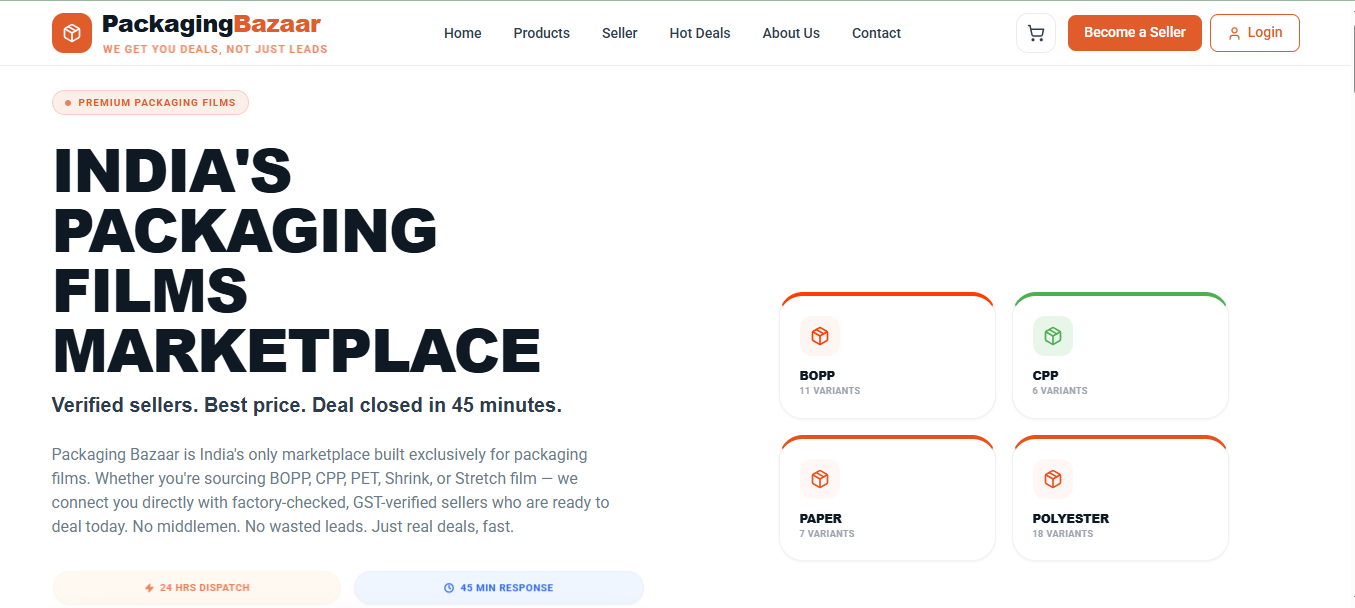Screen dimensions: 1355x608
Task: Click the Become a Seller button
Action: (1135, 33)
